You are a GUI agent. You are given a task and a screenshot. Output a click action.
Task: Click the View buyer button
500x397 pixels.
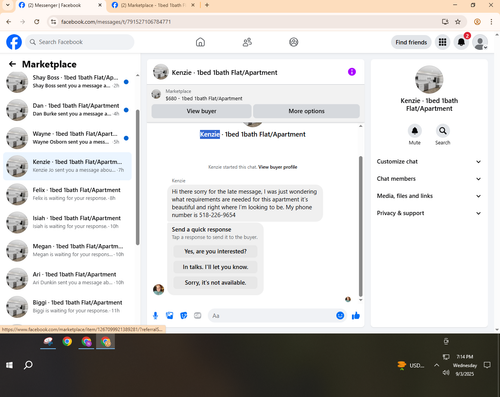pos(201,111)
